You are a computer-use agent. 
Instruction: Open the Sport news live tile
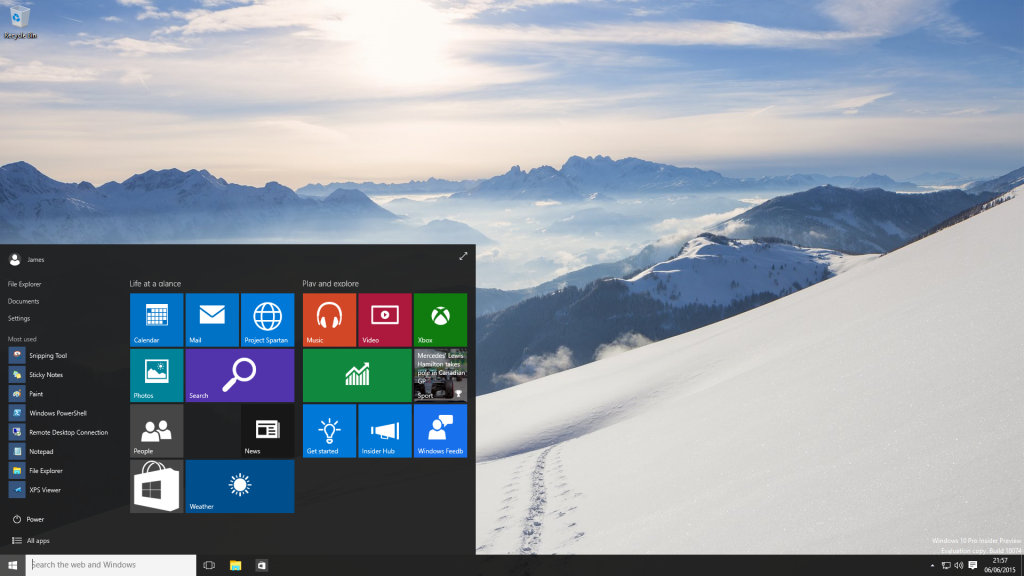(440, 375)
